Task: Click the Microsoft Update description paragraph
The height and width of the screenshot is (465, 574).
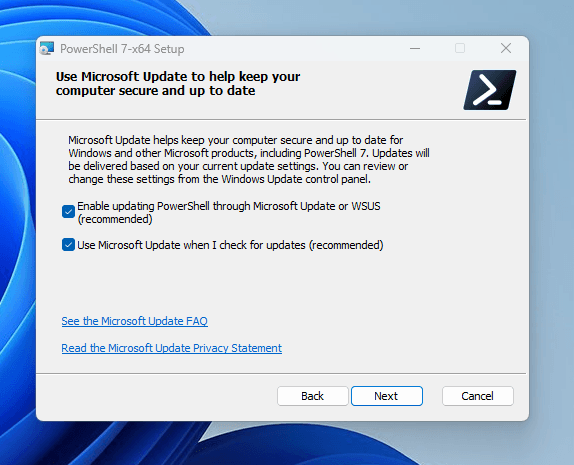Action: [x=249, y=160]
